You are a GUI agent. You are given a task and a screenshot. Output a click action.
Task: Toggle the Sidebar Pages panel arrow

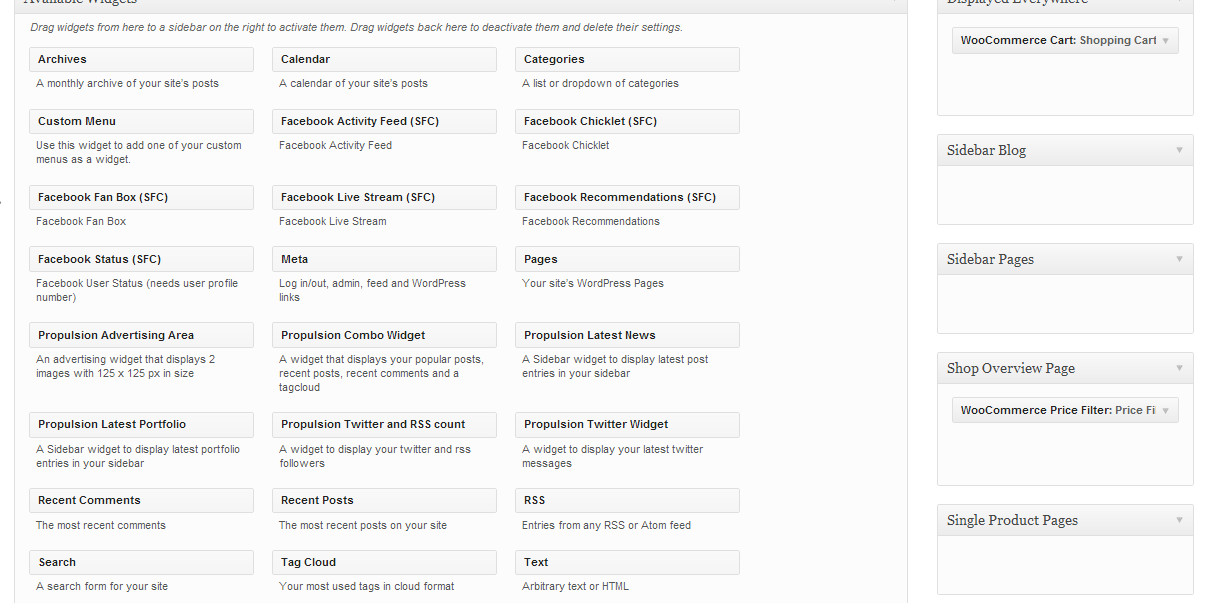[1179, 259]
